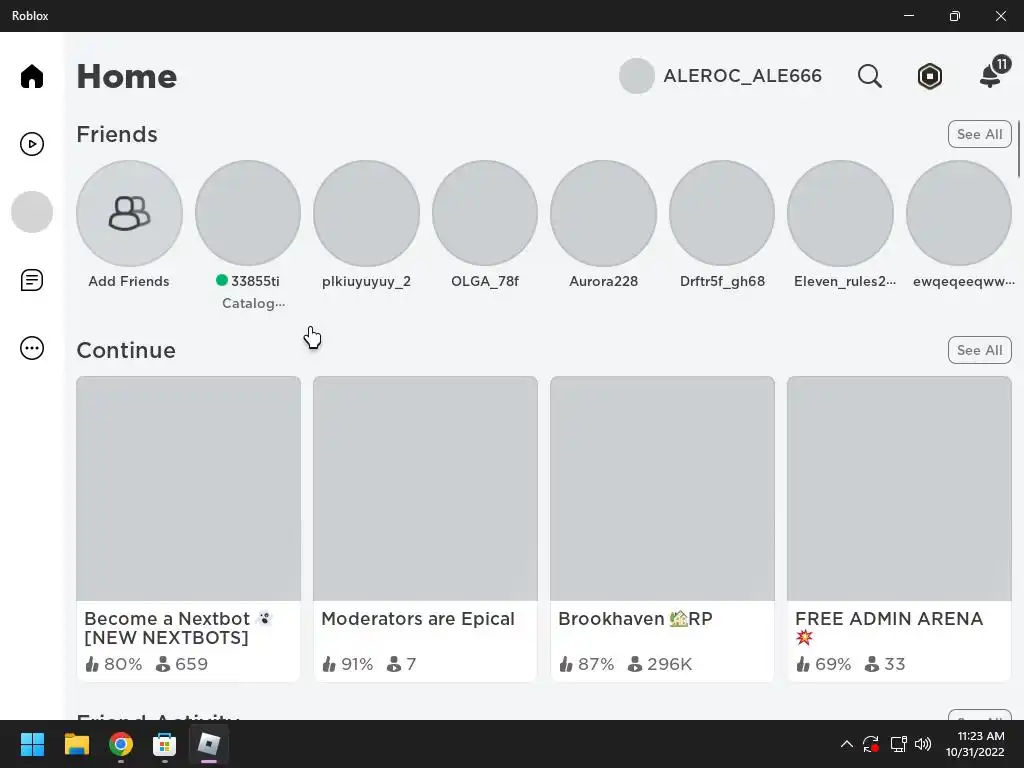Click See All for Friends

979,134
